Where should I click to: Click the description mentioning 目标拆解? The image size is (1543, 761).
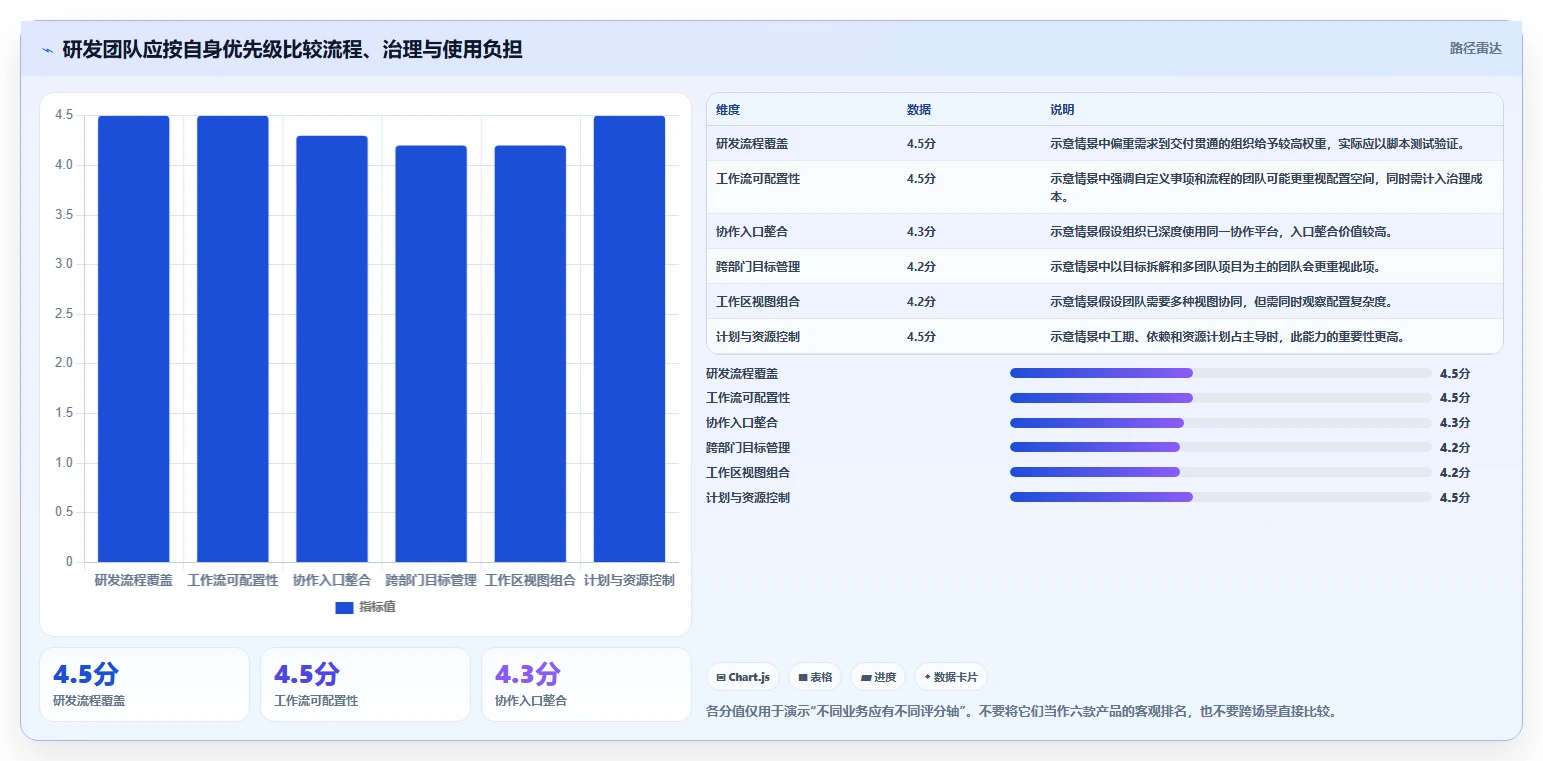point(1215,267)
